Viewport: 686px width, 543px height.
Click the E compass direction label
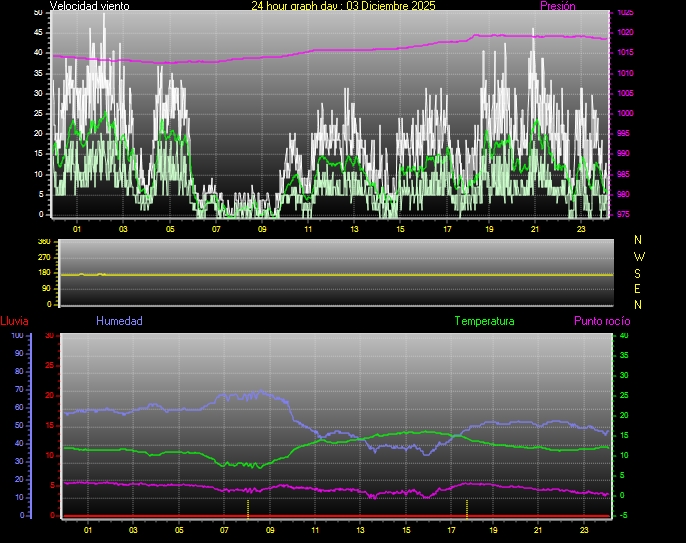tap(639, 288)
